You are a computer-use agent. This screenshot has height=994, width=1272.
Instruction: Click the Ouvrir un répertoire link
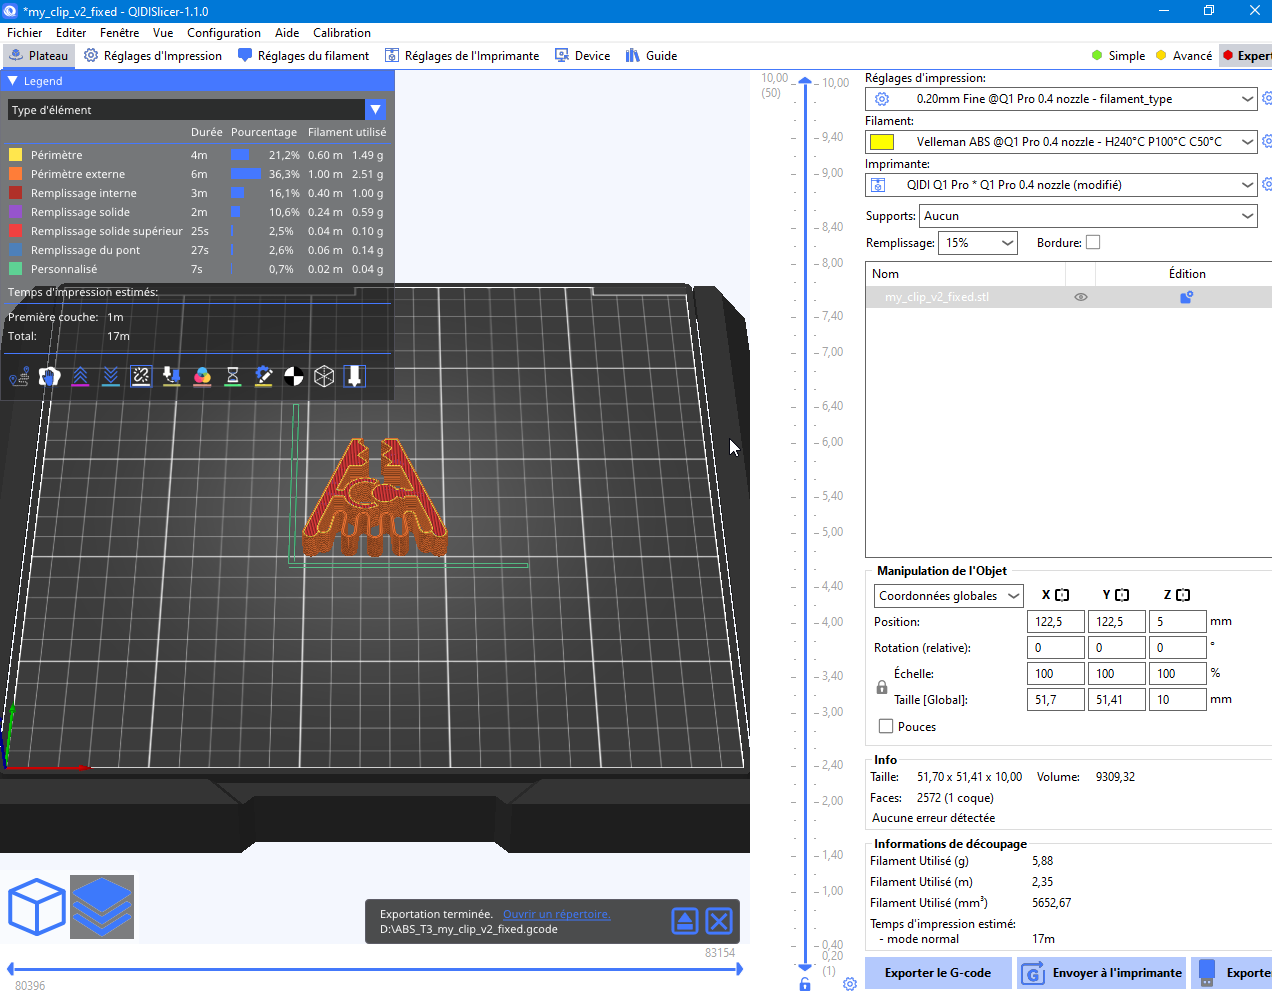[556, 914]
